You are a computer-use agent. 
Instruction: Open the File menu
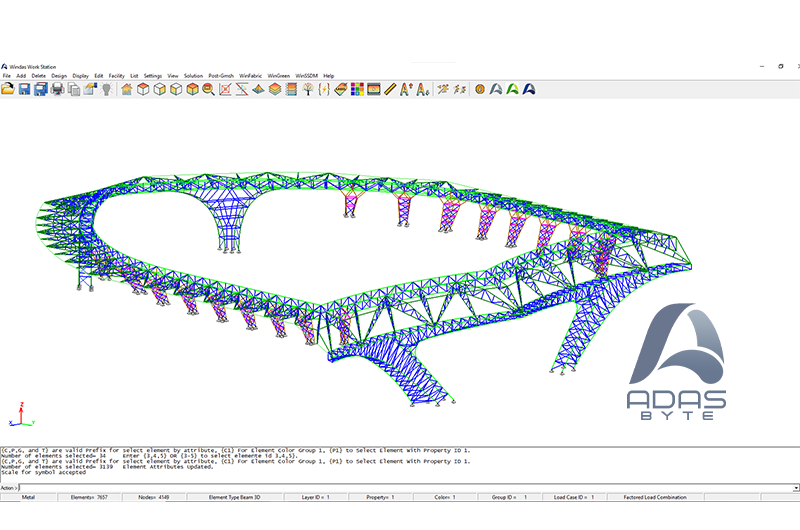click(x=7, y=75)
